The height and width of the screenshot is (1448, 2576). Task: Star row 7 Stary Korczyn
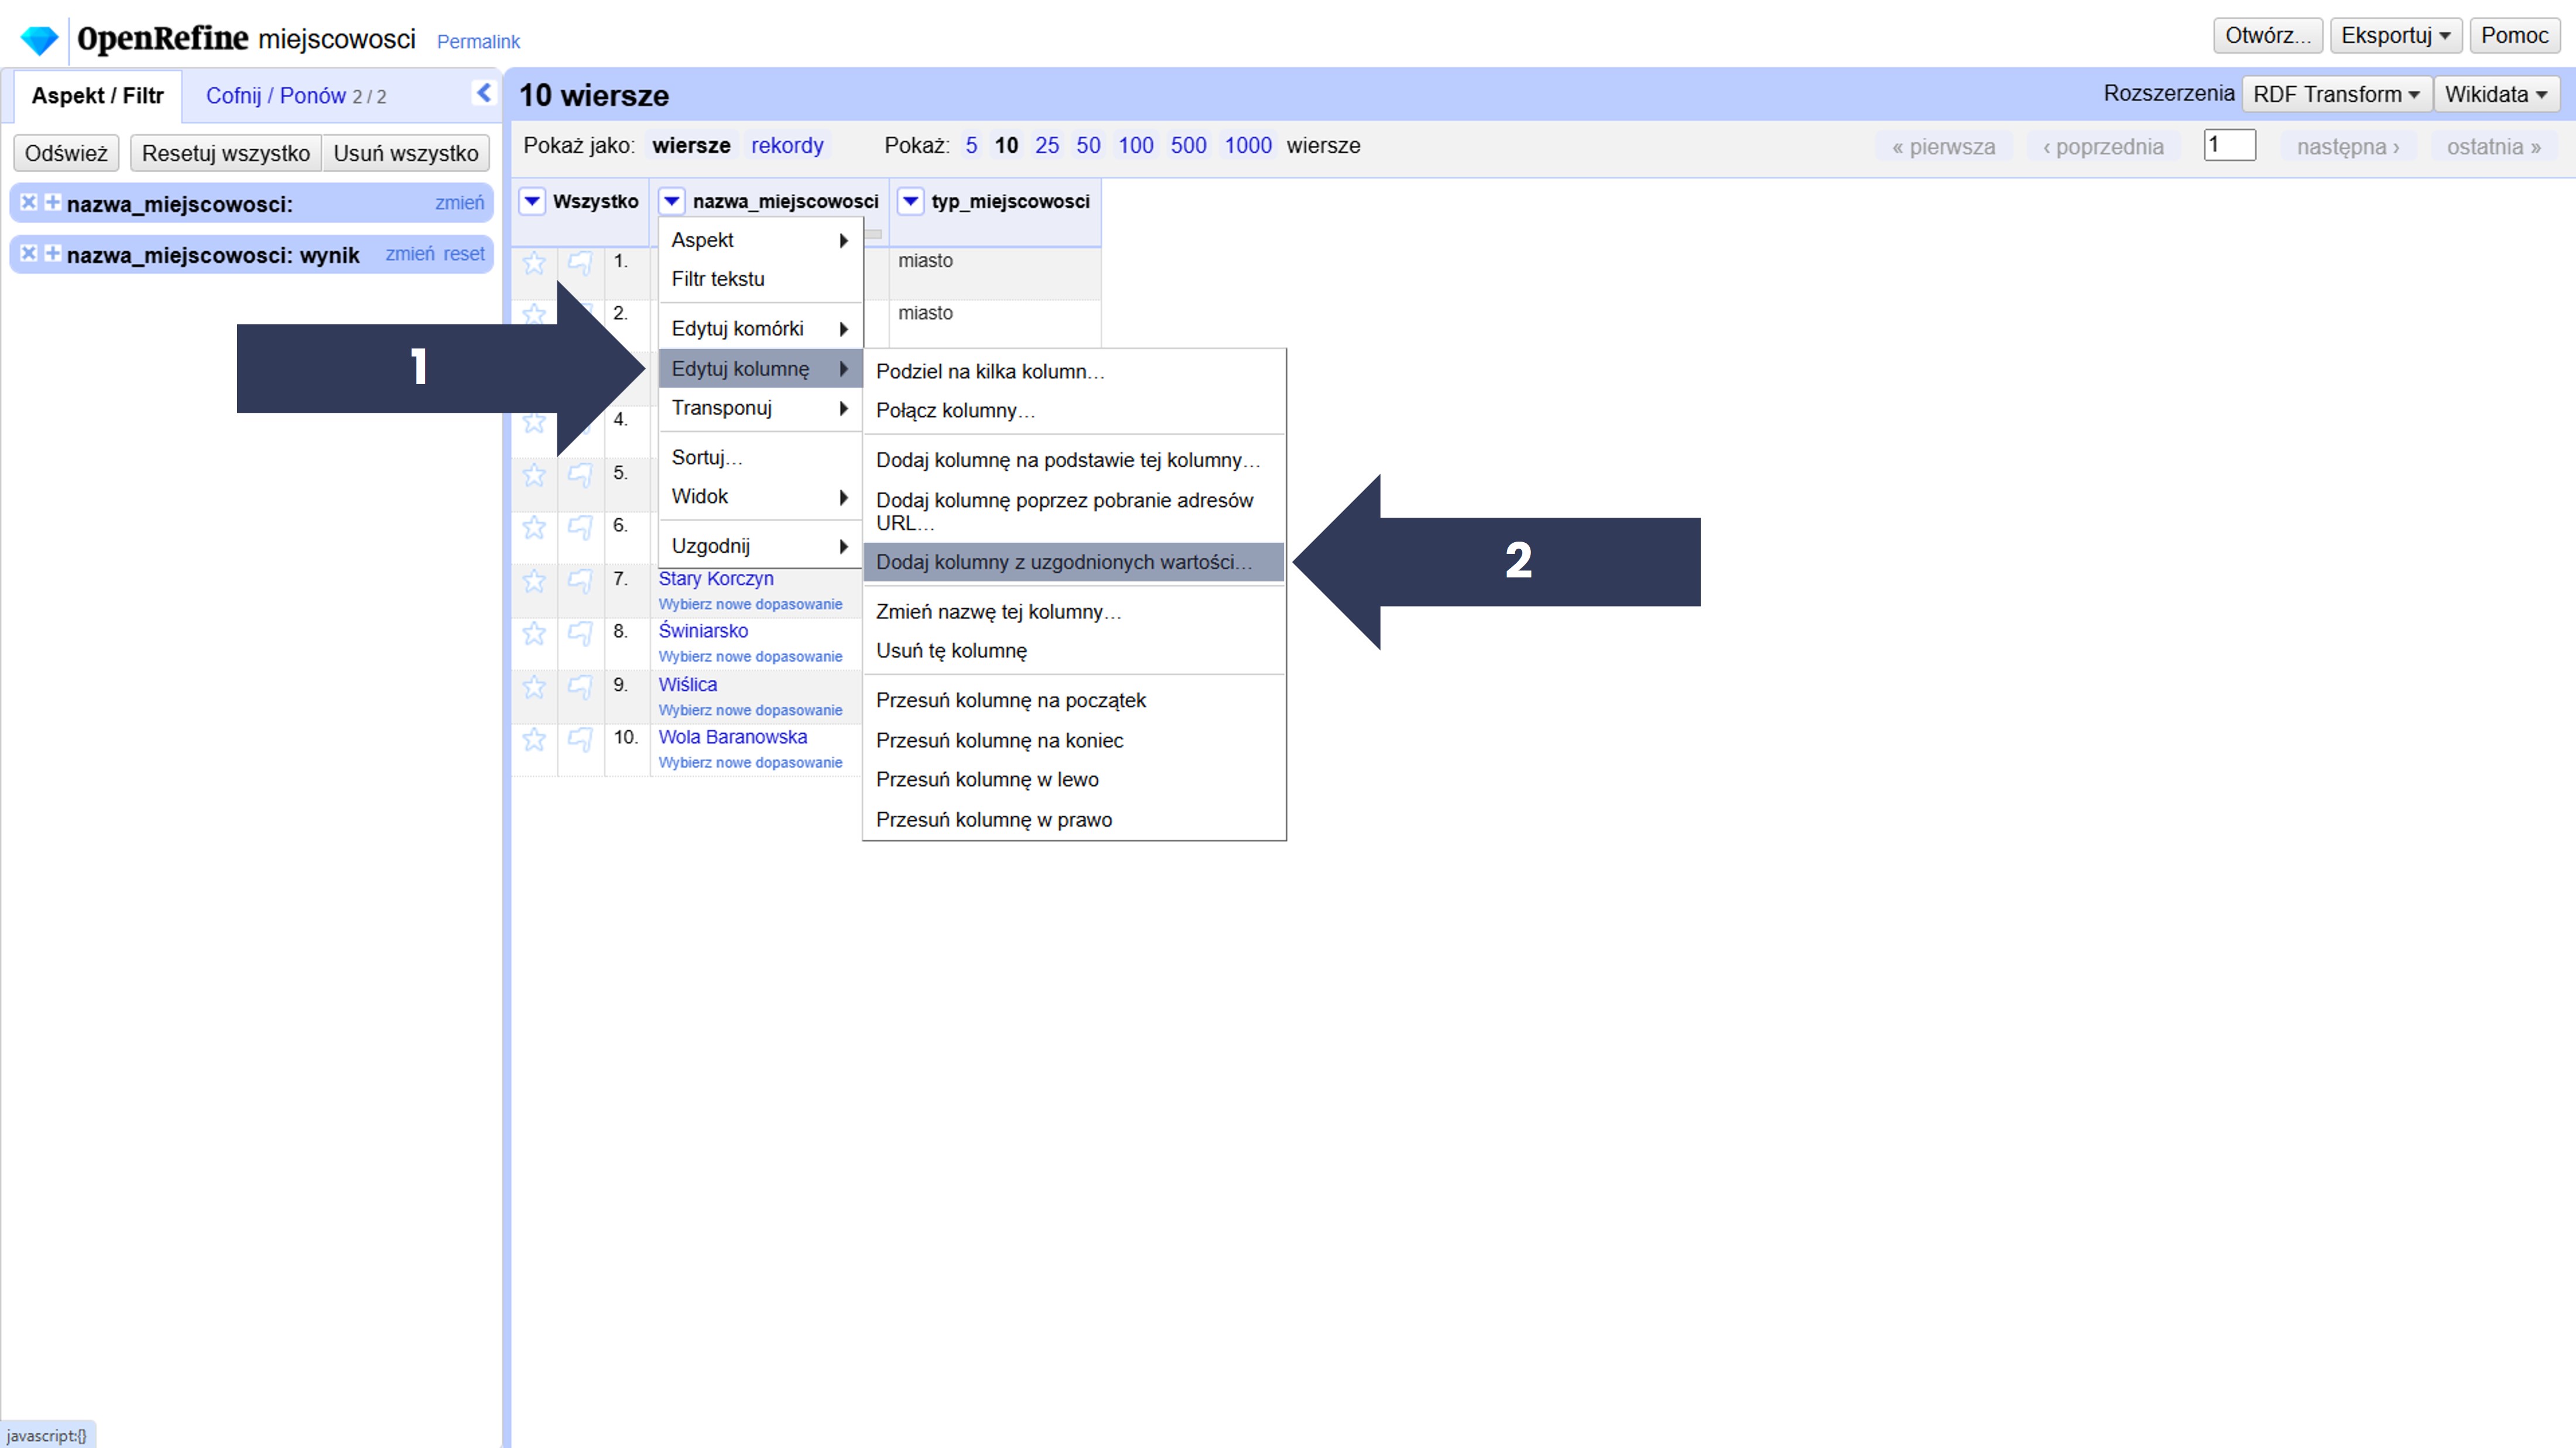tap(534, 581)
